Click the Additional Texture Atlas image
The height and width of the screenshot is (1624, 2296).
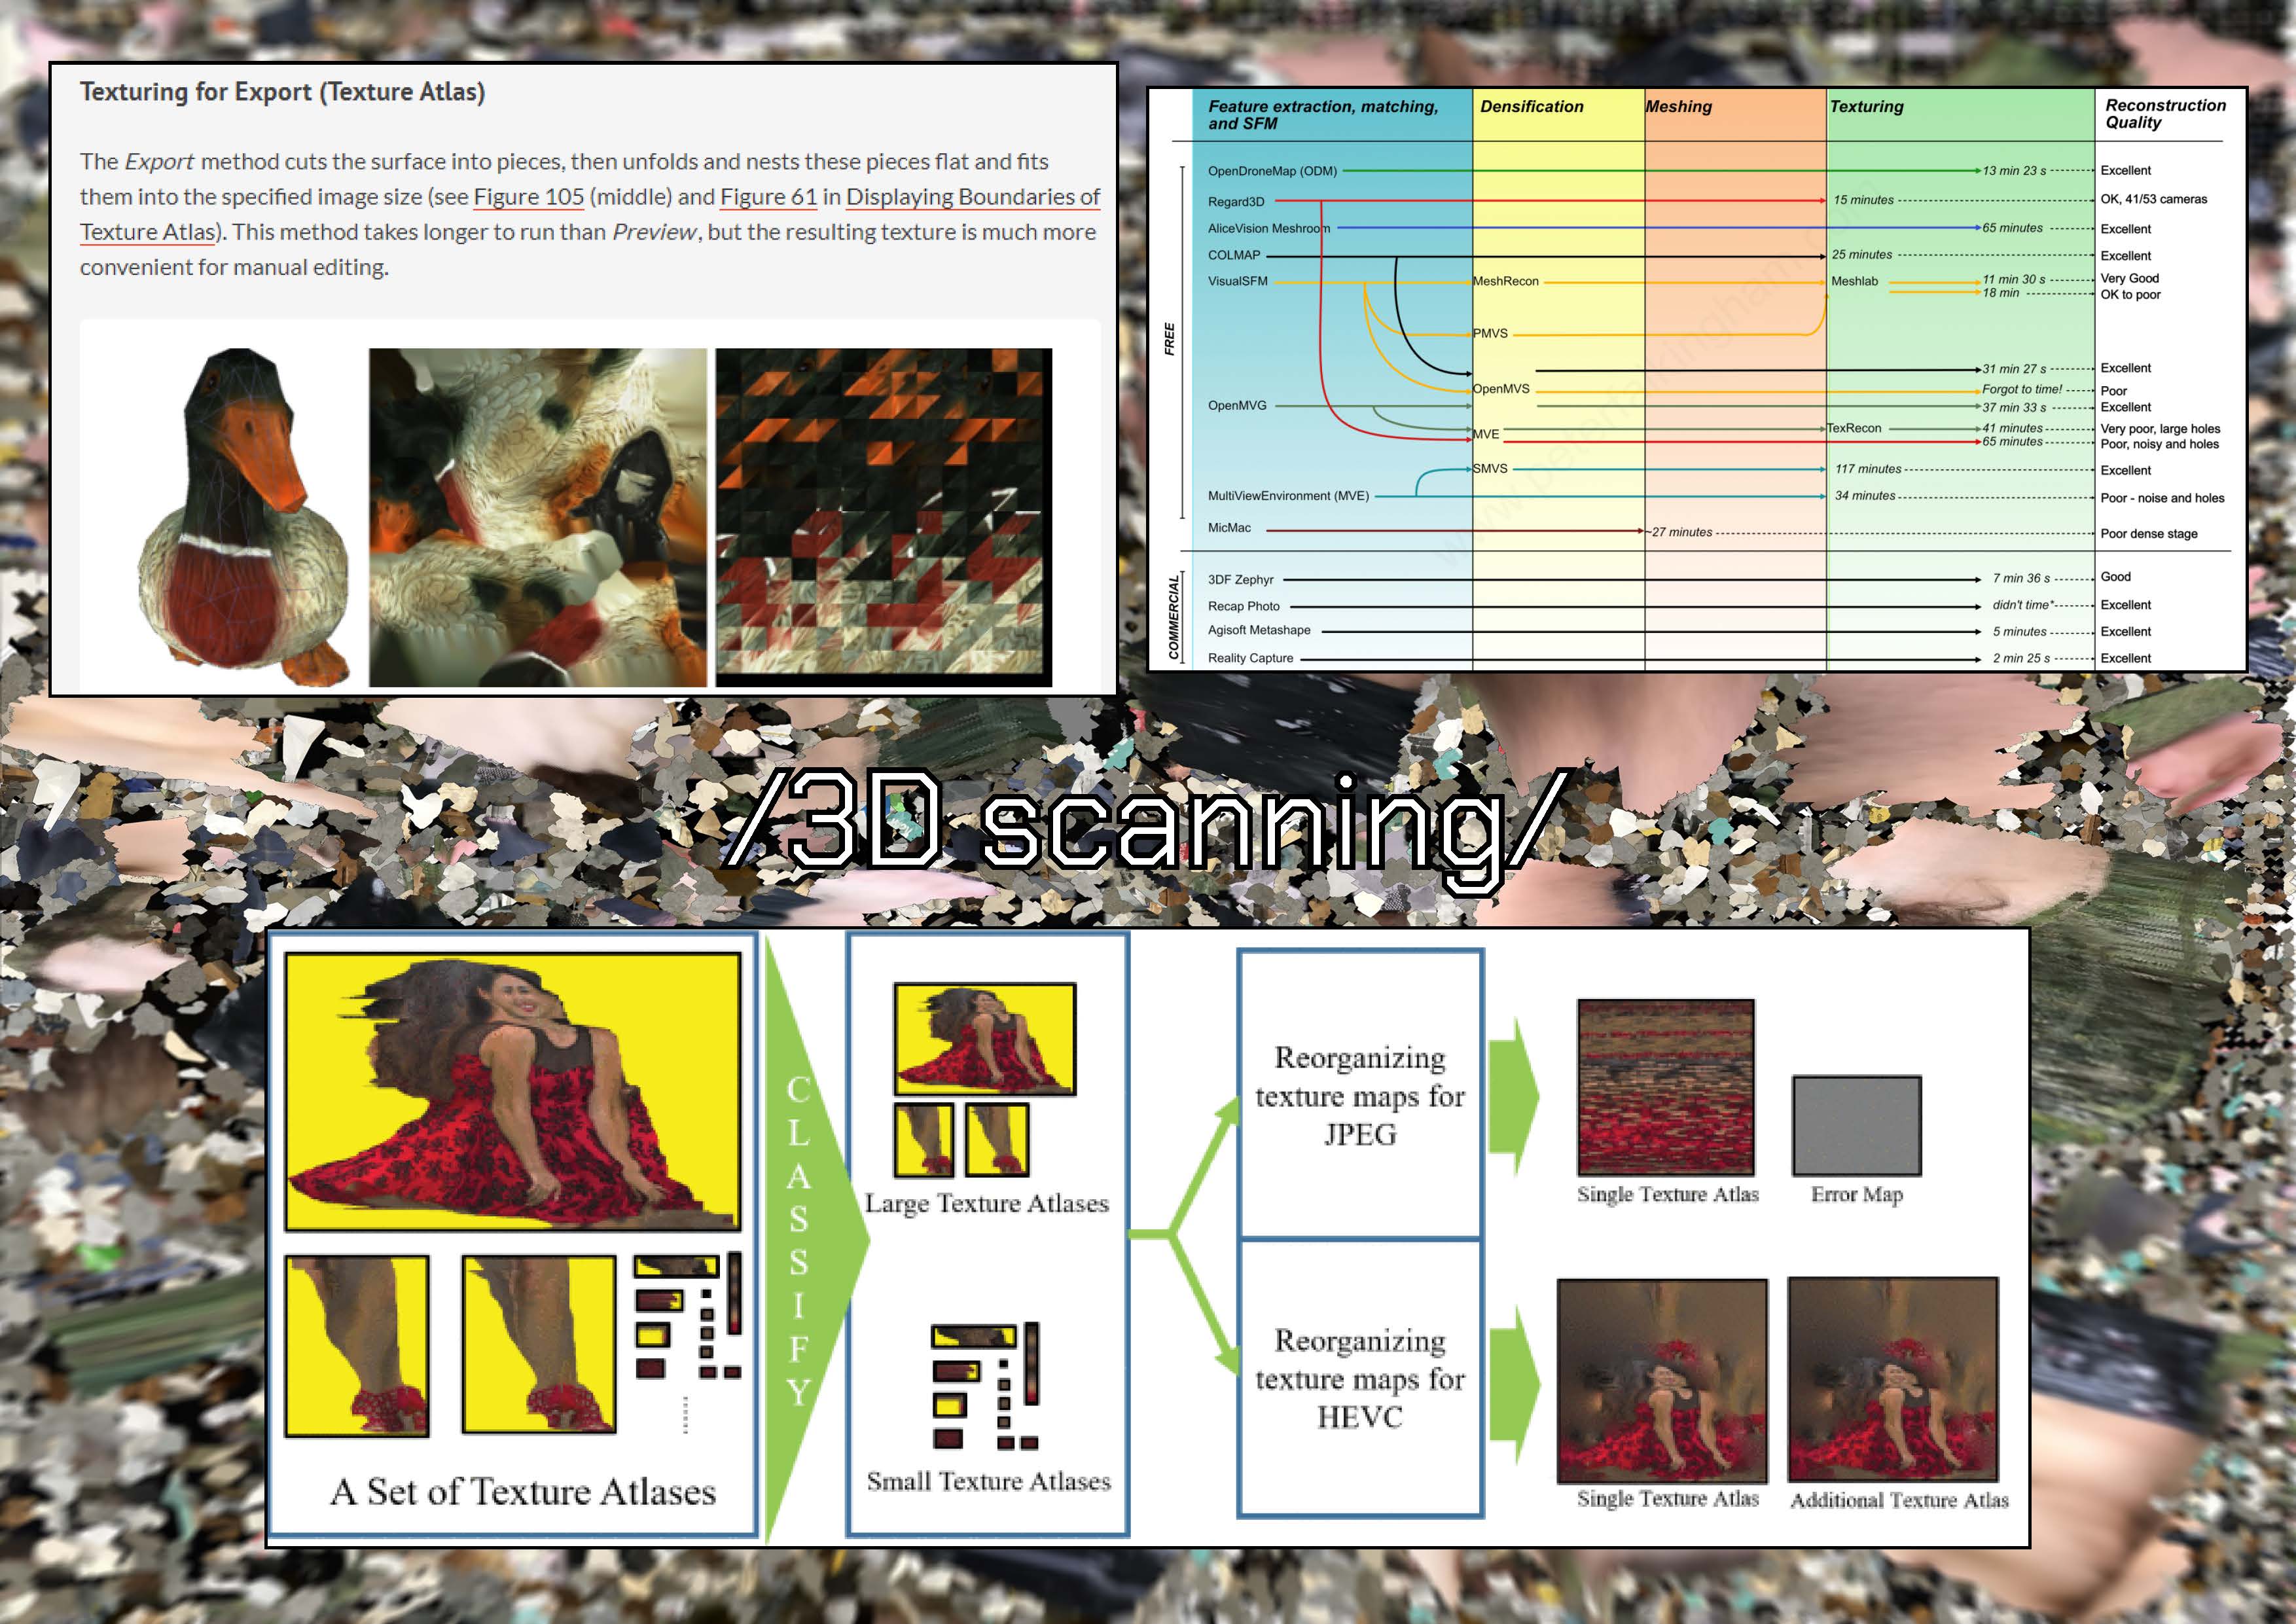coord(1893,1379)
